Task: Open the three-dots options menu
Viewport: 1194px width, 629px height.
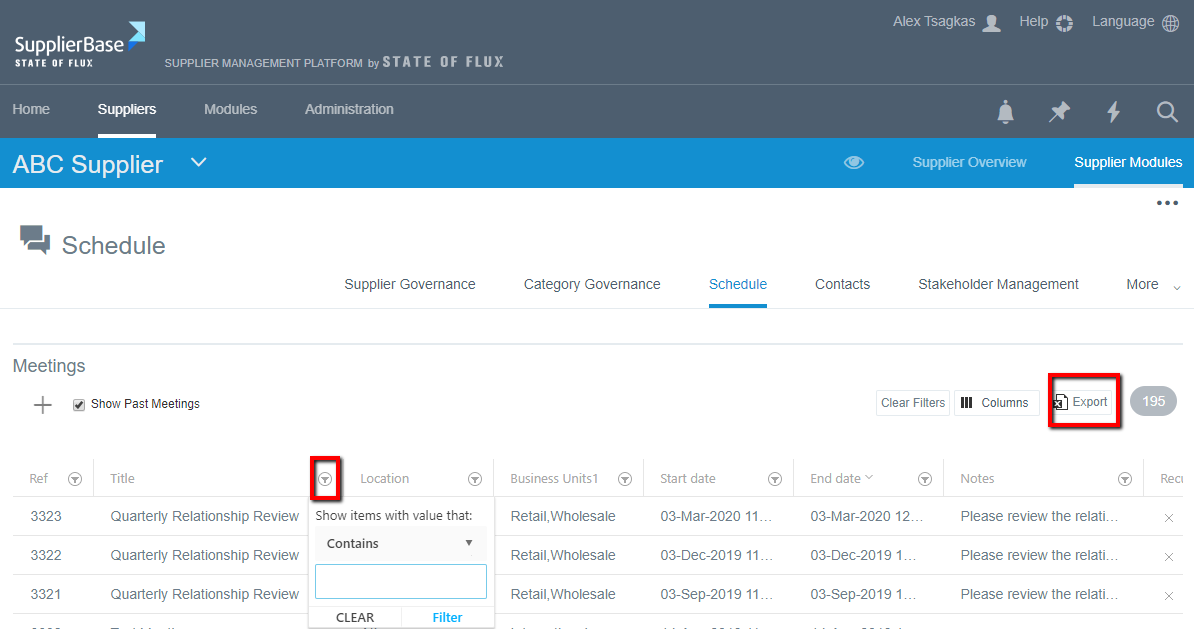Action: point(1167,203)
